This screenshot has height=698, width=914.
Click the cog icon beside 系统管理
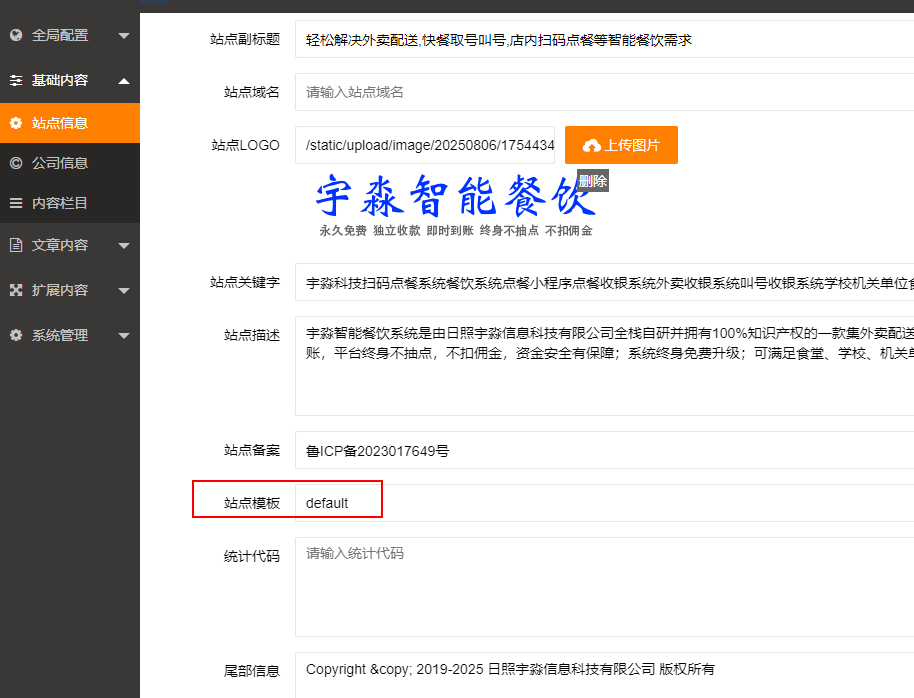[x=16, y=335]
